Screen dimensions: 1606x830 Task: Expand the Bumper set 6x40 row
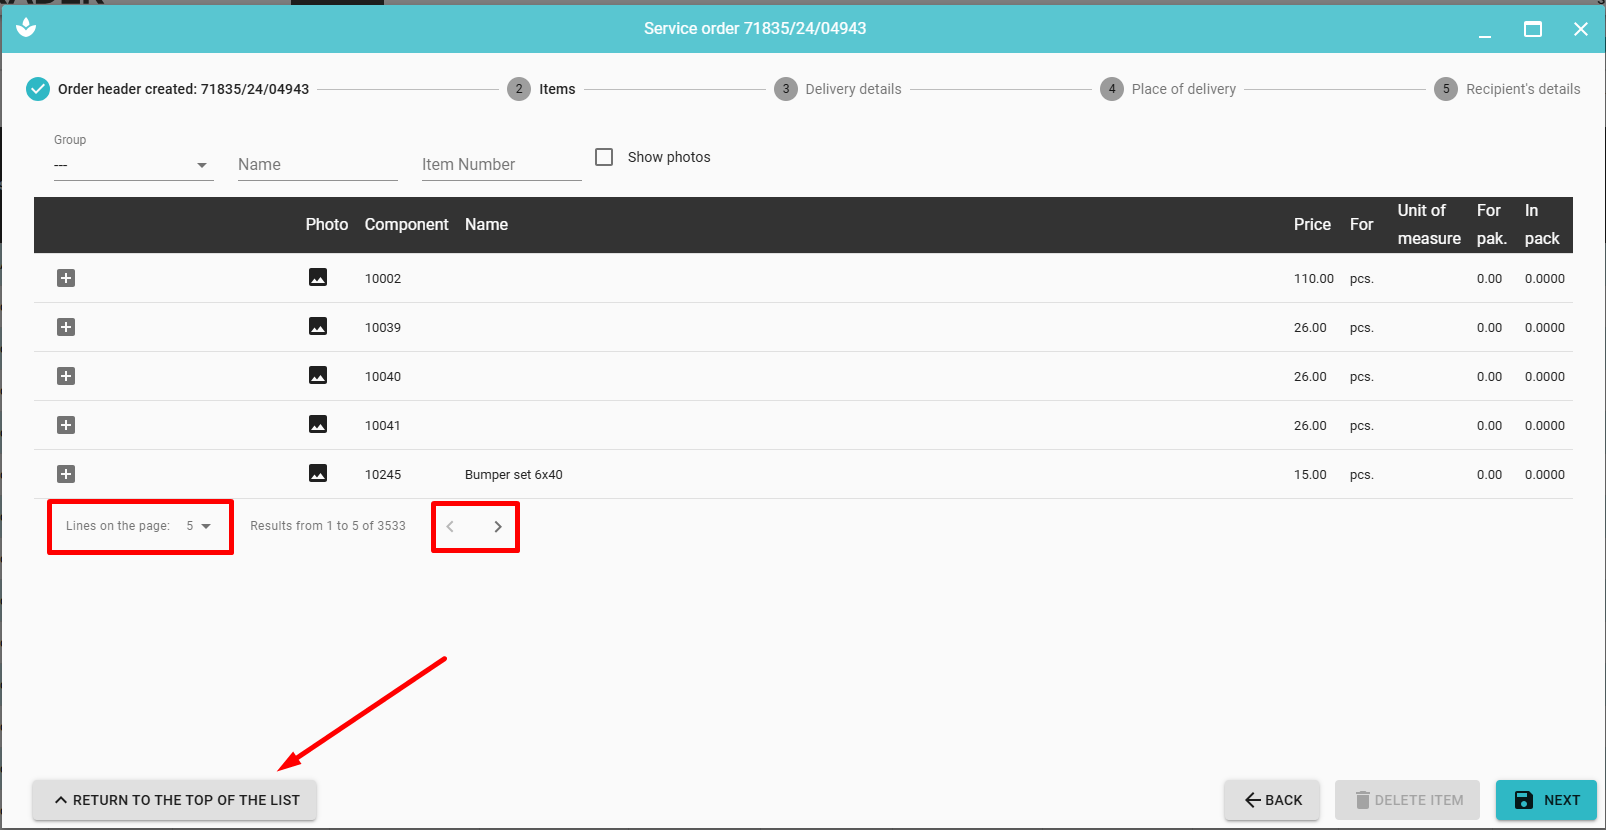tap(66, 474)
